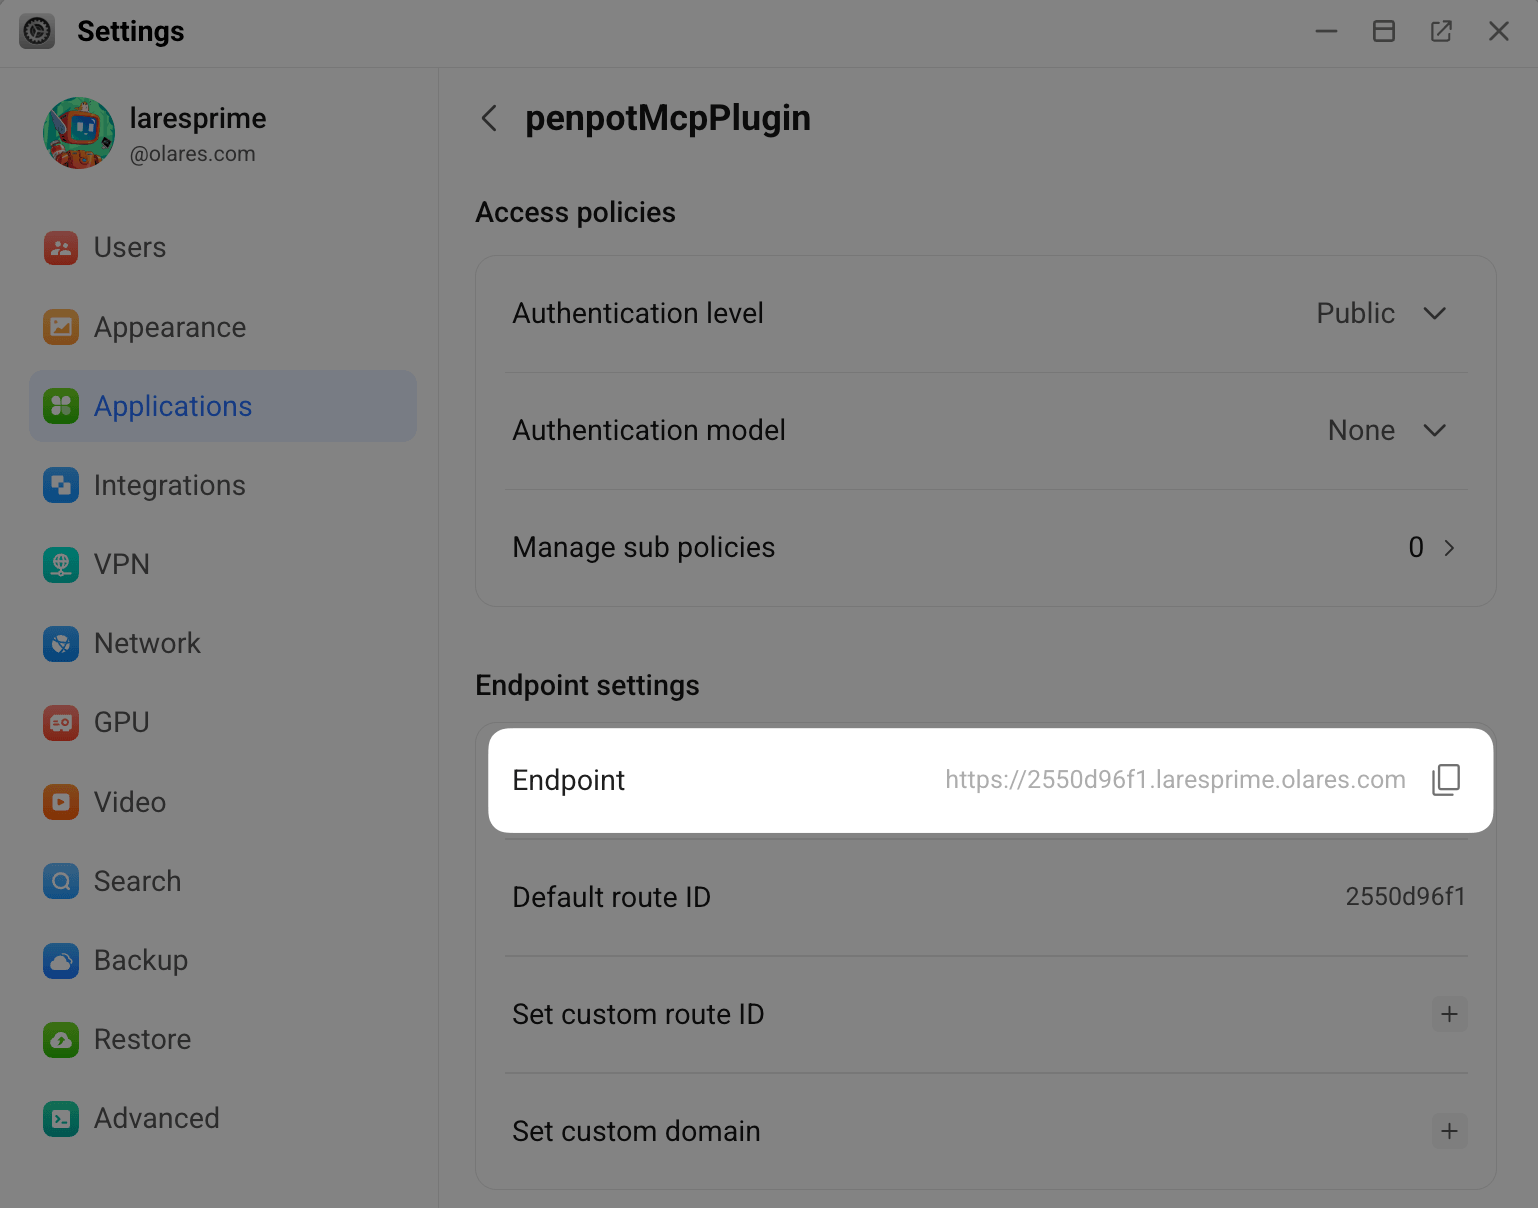The width and height of the screenshot is (1538, 1208).
Task: Click the Advanced terminal icon
Action: (x=61, y=1118)
